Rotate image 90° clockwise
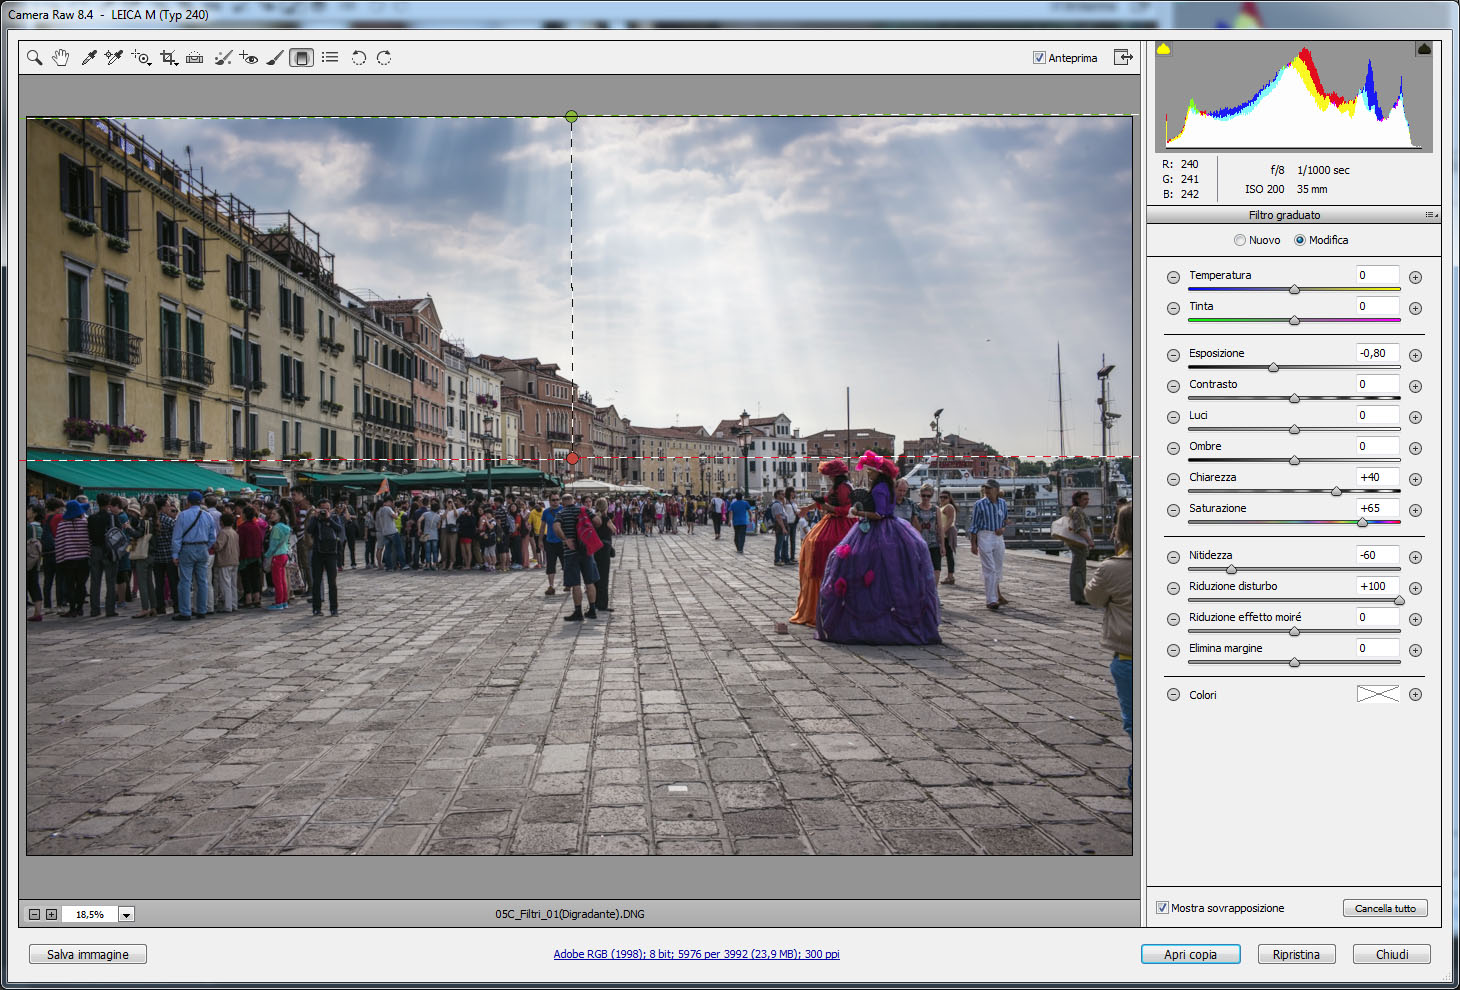 coord(384,58)
